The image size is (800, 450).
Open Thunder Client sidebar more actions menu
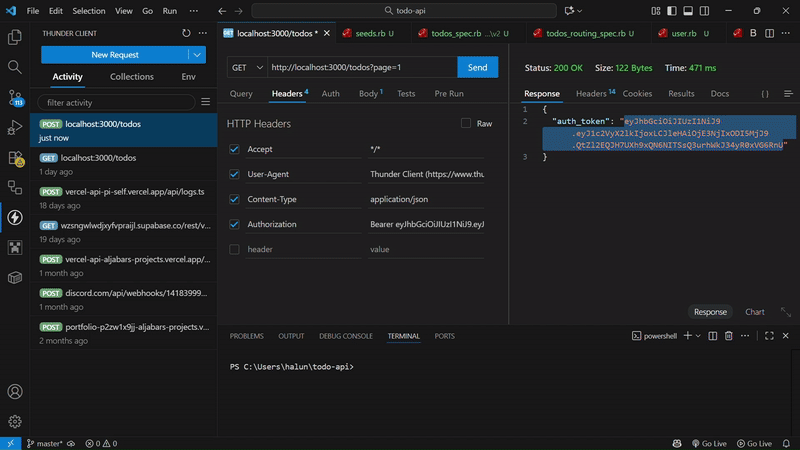(203, 33)
